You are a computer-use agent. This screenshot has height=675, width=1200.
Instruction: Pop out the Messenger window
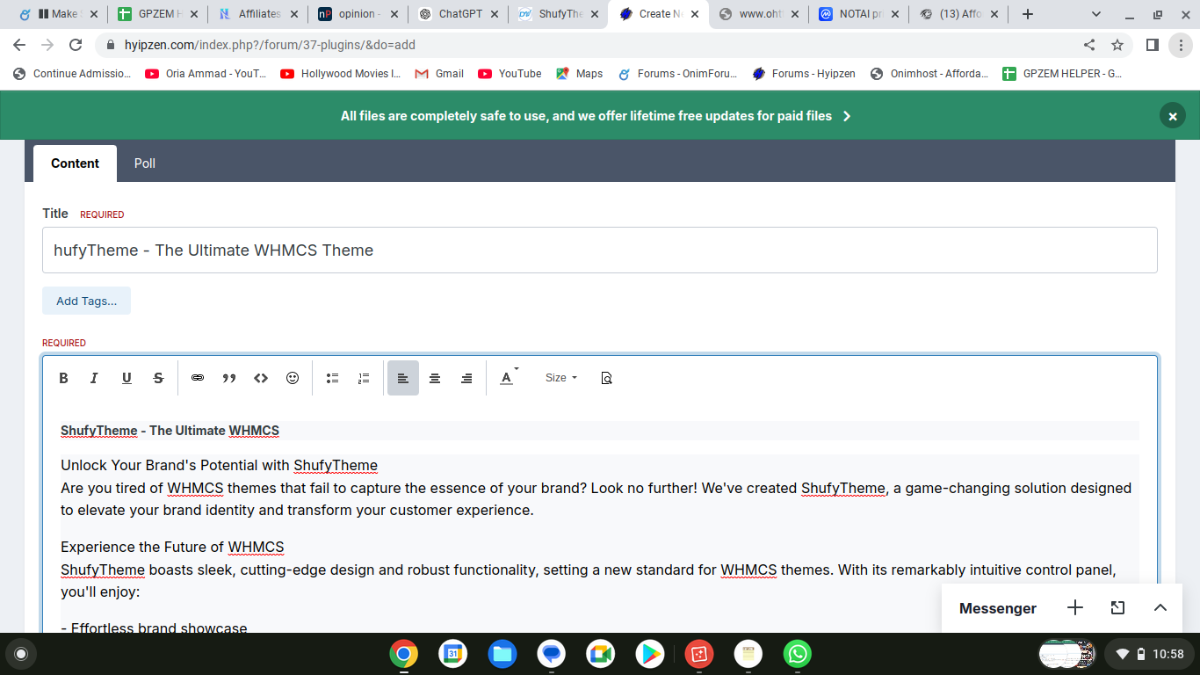coord(1117,608)
